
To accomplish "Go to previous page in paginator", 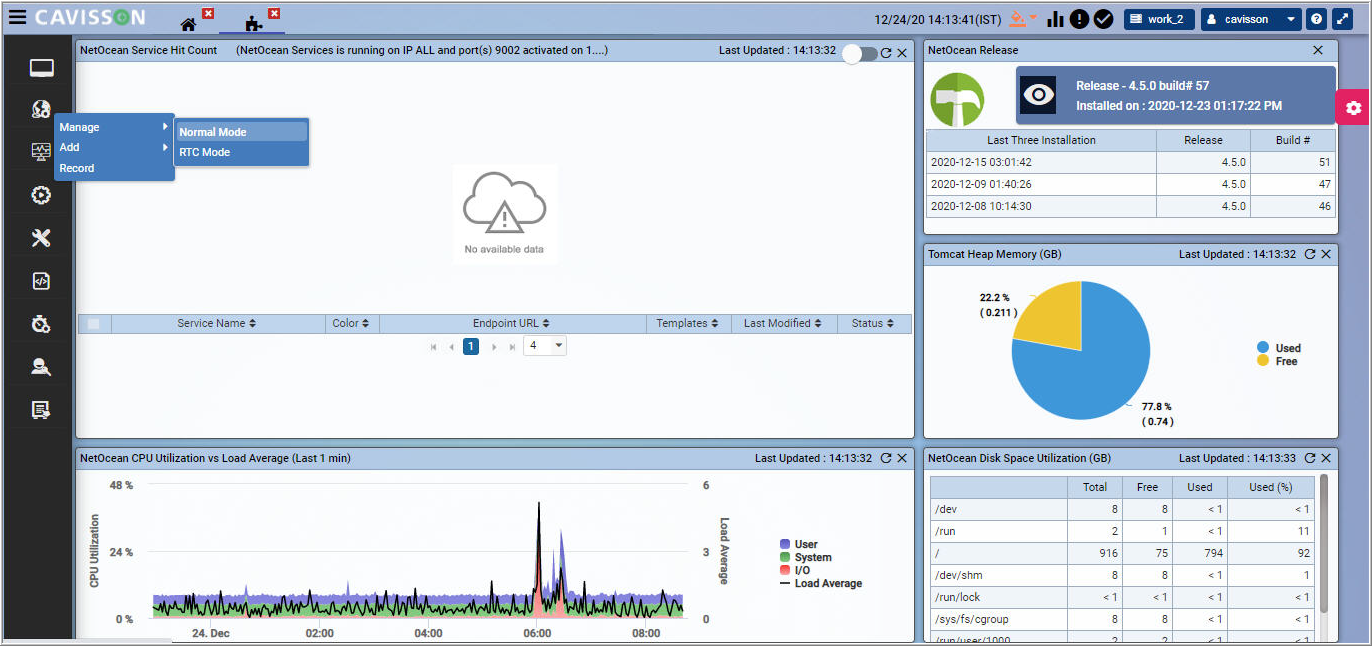I will tap(451, 346).
